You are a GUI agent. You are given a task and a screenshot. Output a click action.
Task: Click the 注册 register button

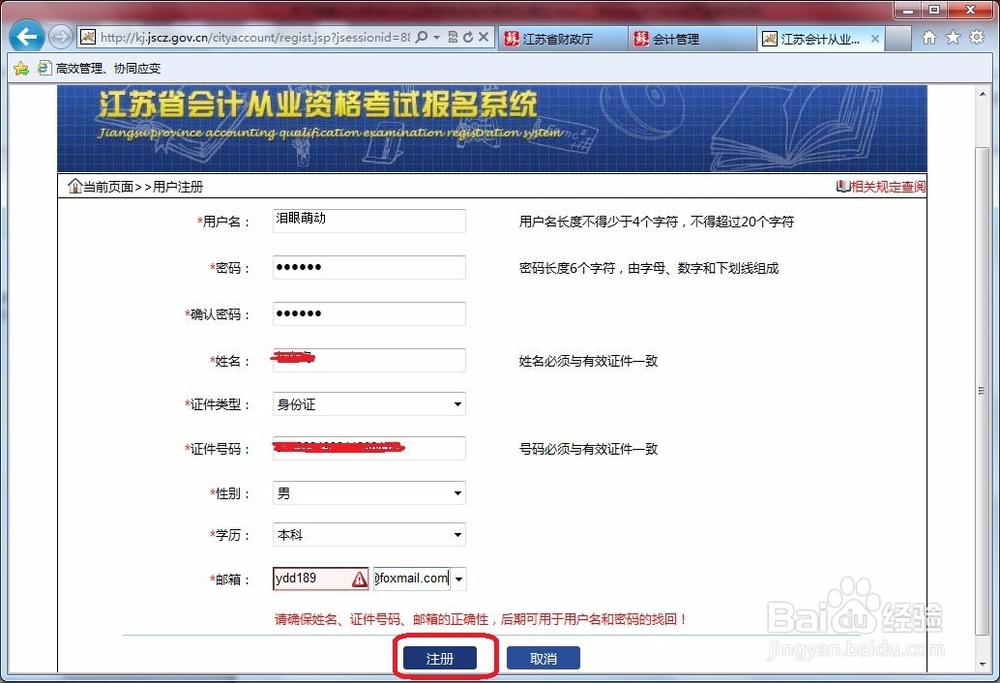coord(439,658)
